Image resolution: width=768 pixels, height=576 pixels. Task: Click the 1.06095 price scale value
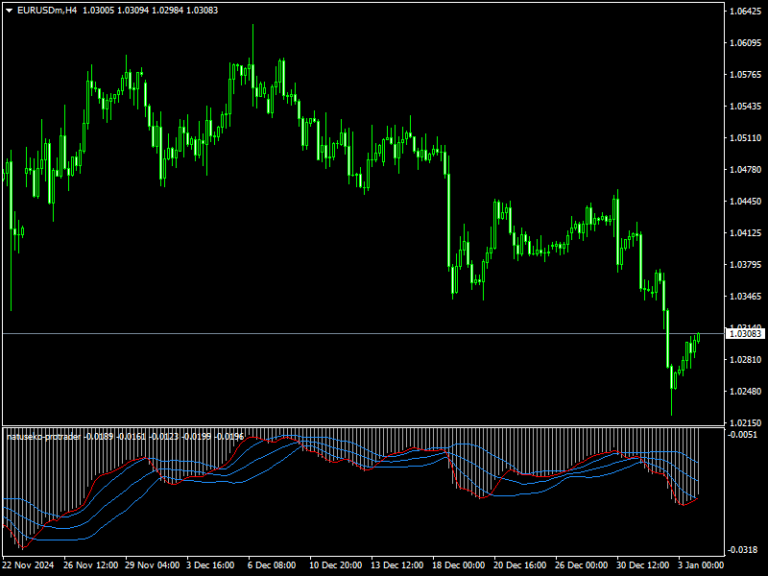745,43
